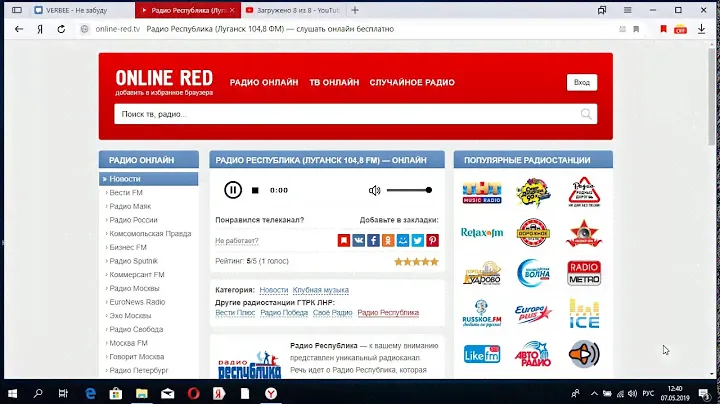Mute the player with the speaker icon
Viewport: 720px width, 404px height.
(374, 190)
